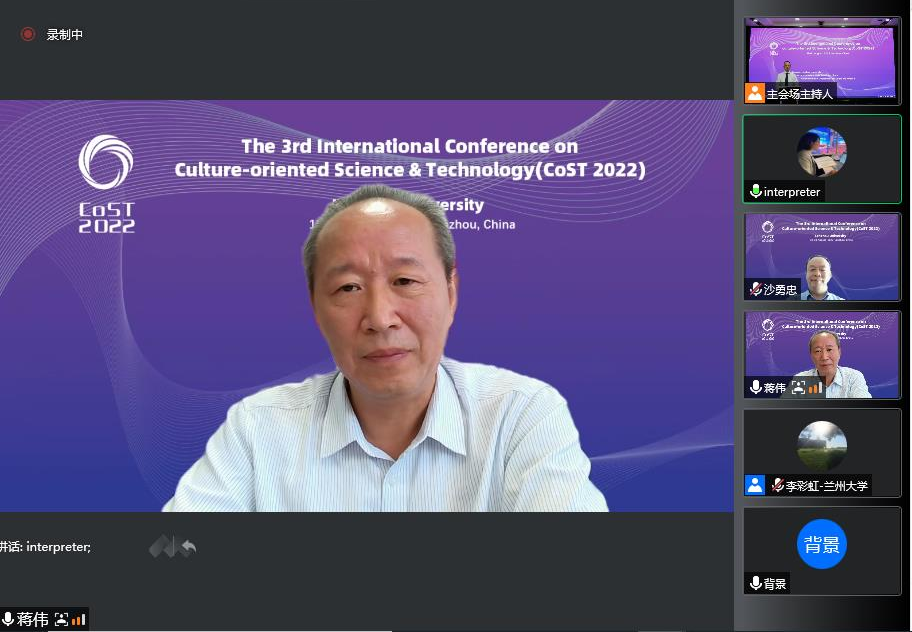This screenshot has height=632, width=912.
Task: Click the microphone icon in main 蒋伟 label
Action: click(8, 619)
